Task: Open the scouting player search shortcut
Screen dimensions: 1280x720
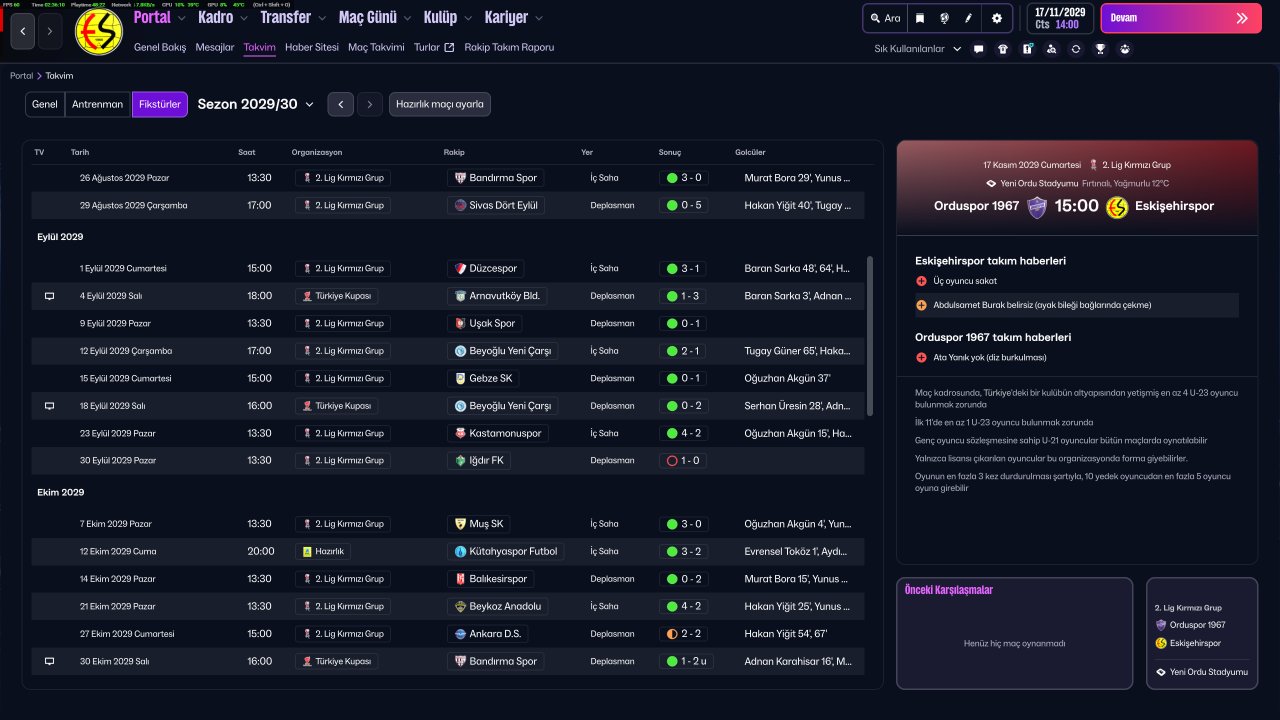Action: (1051, 48)
